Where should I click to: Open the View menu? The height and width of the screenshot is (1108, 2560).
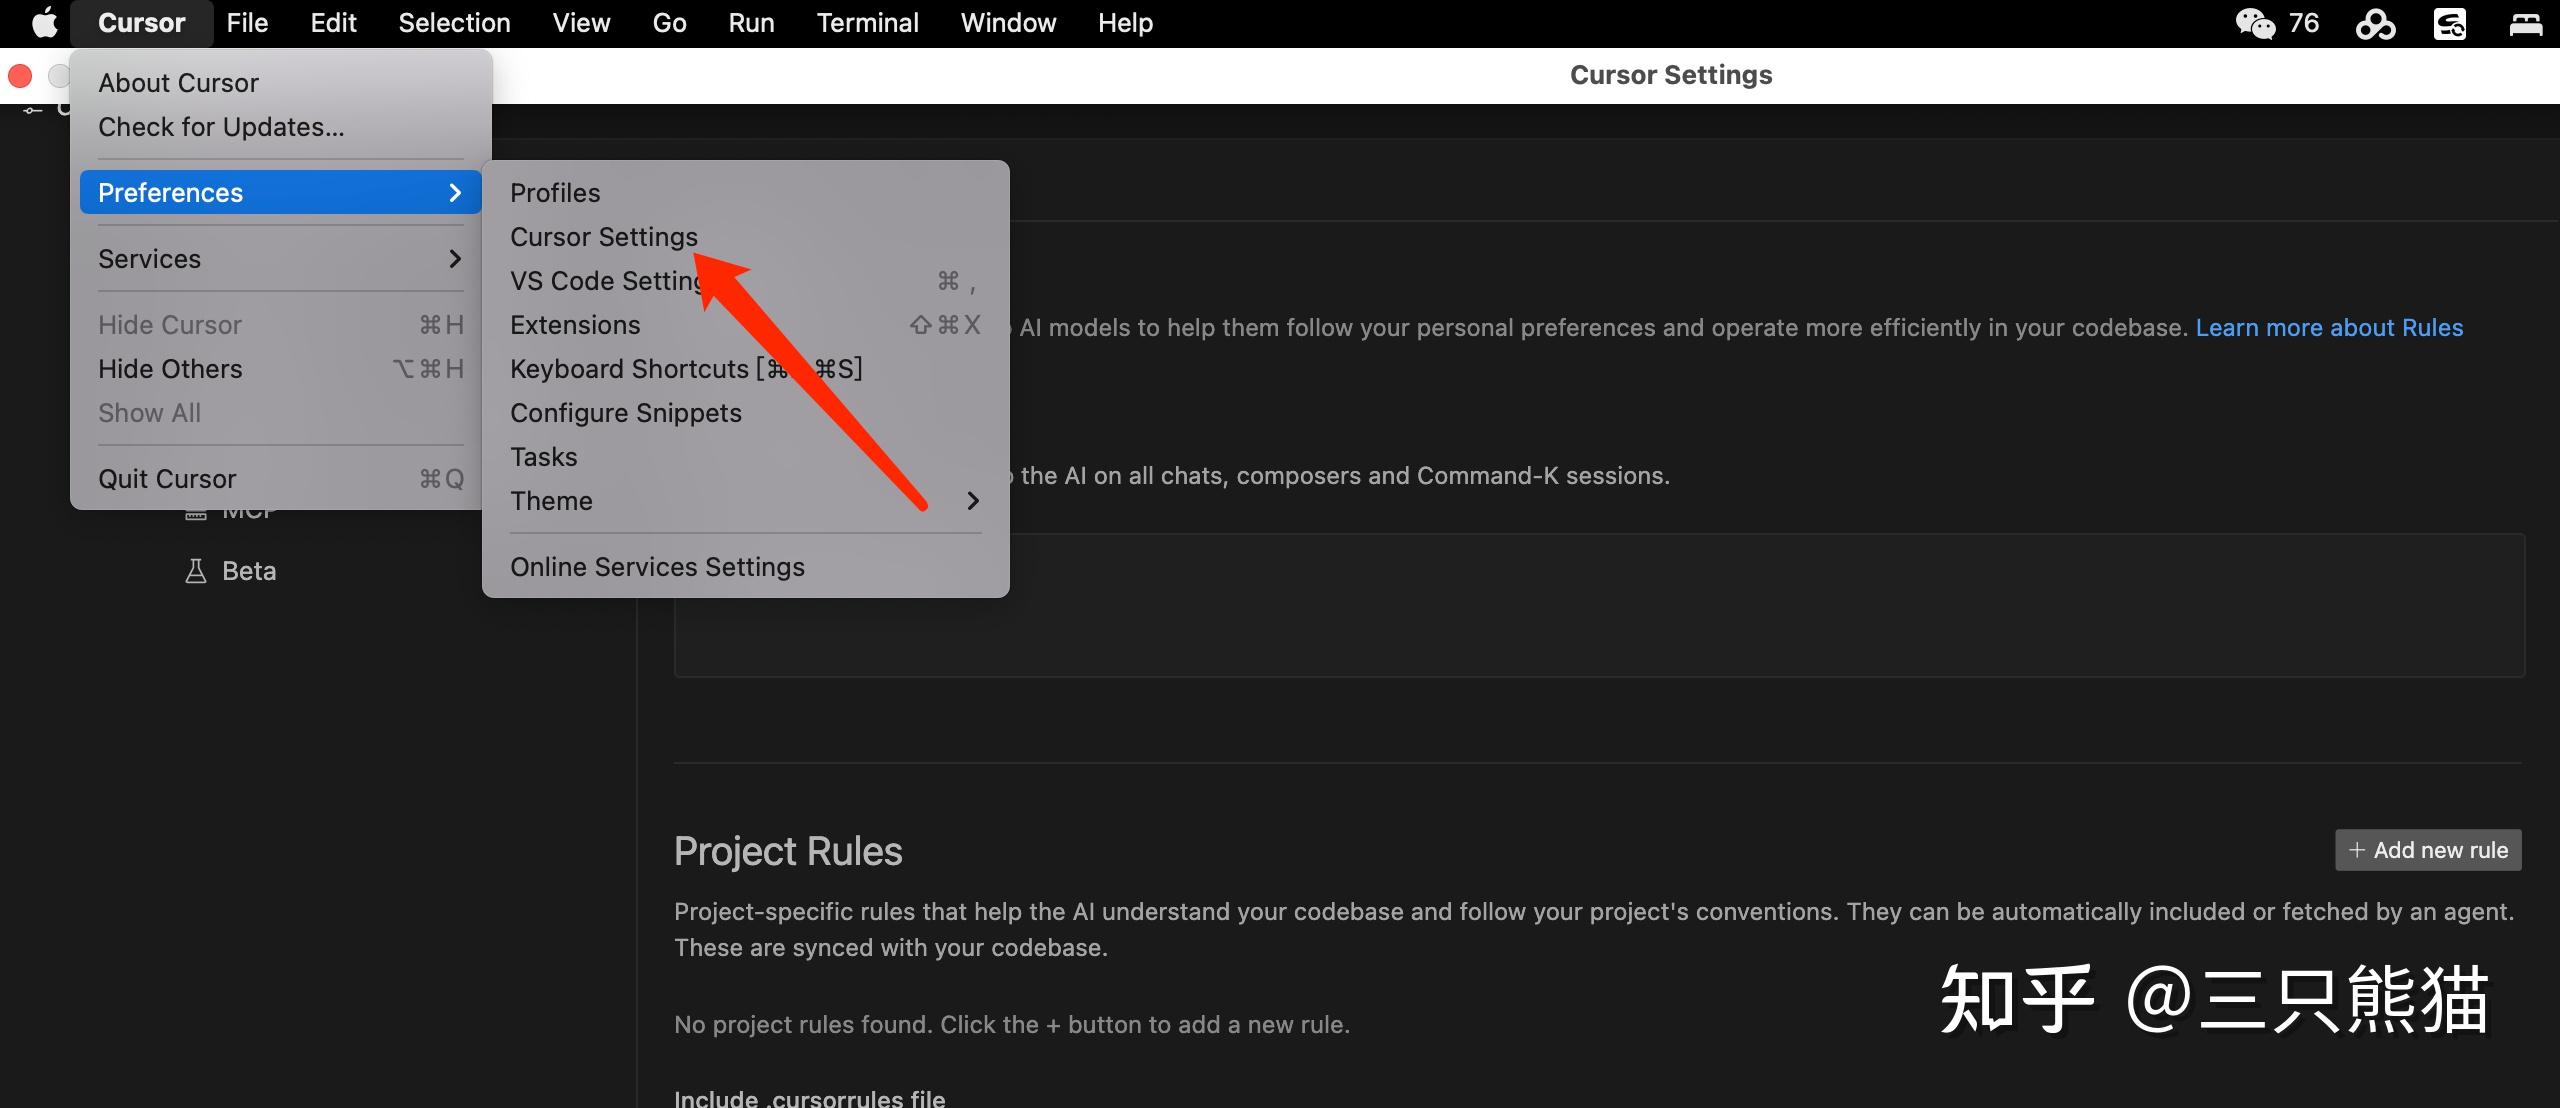tap(581, 23)
